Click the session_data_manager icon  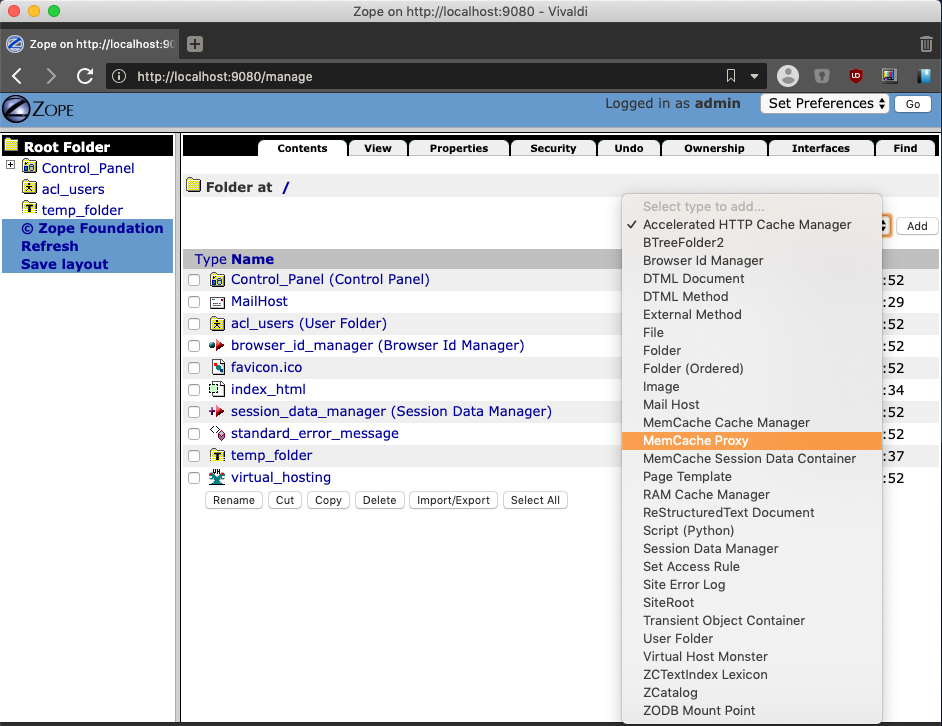pyautogui.click(x=216, y=412)
